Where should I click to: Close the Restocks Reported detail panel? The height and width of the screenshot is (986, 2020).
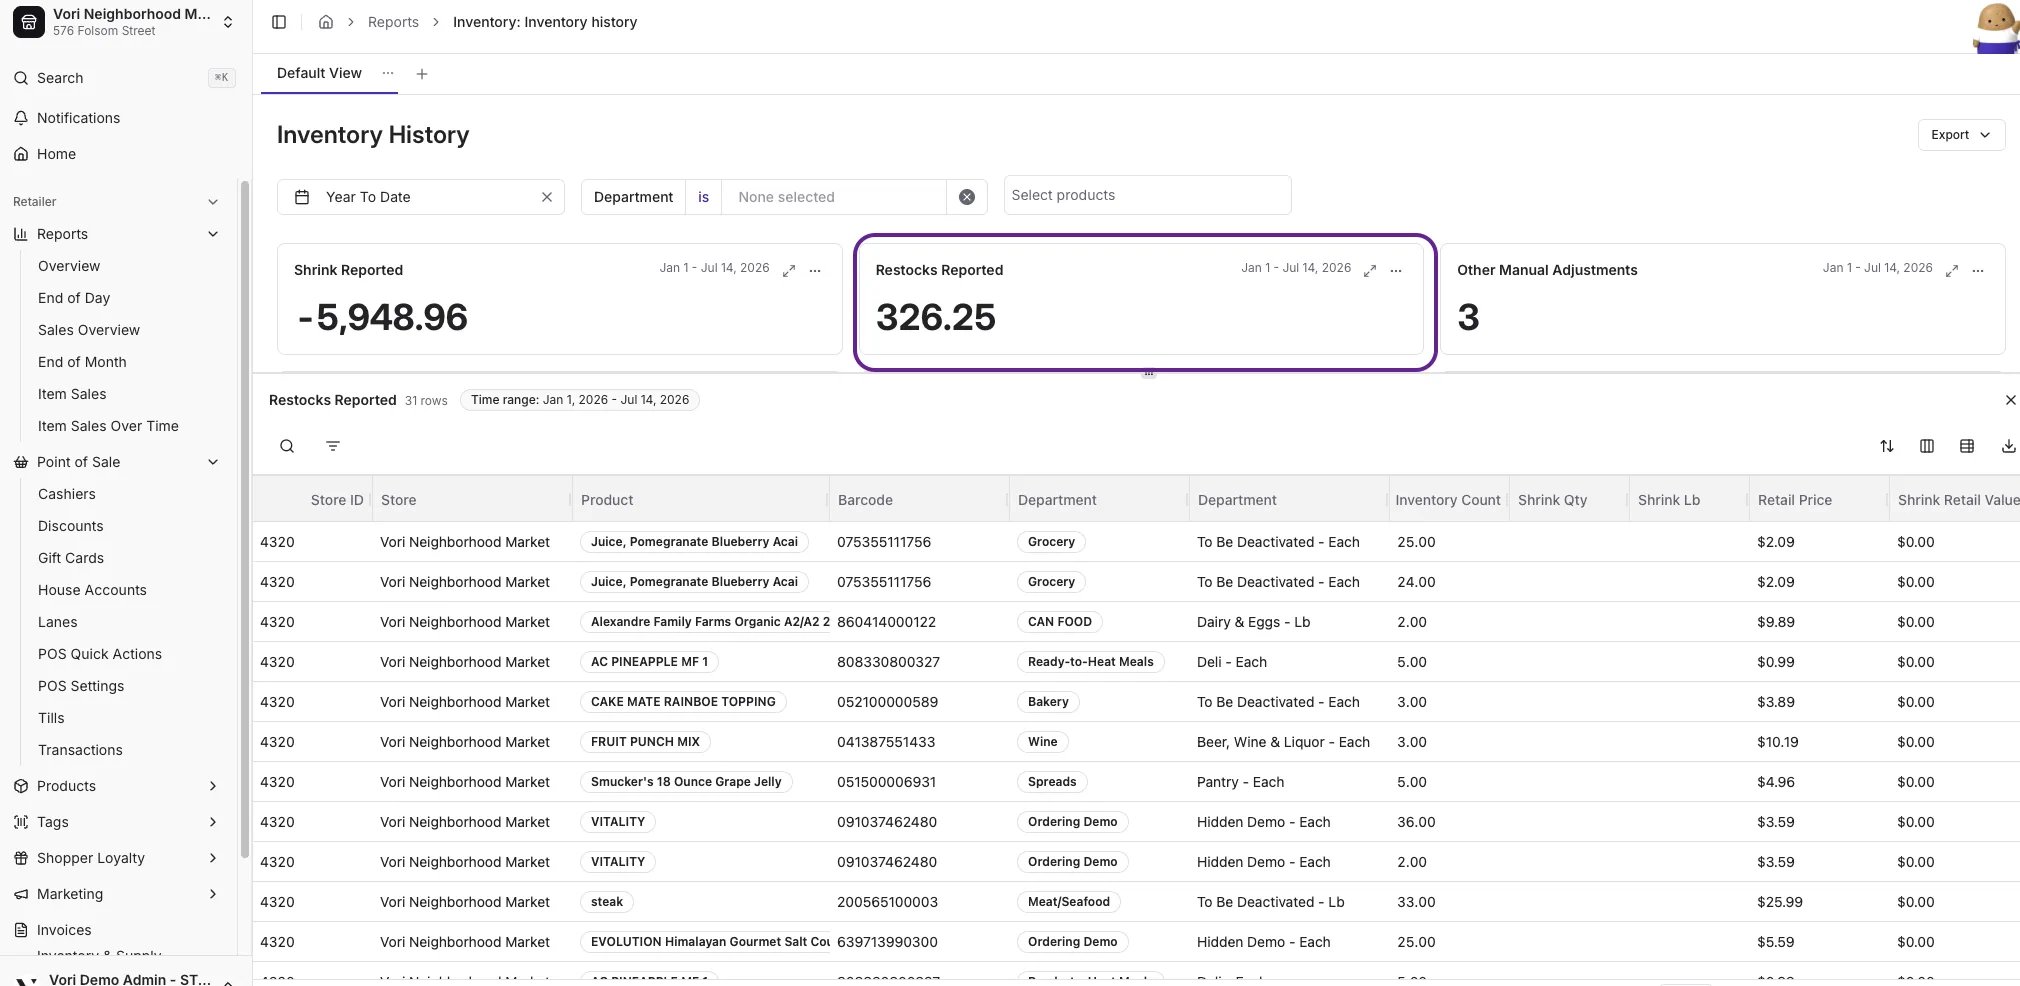(x=2010, y=400)
